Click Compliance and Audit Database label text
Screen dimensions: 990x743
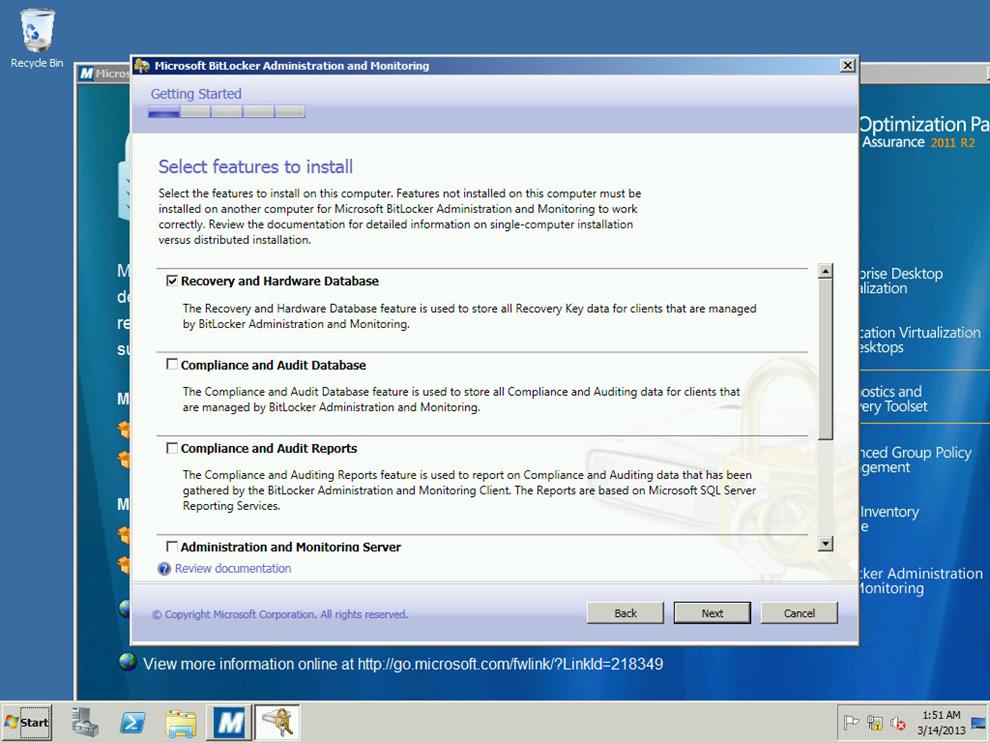click(x=273, y=365)
